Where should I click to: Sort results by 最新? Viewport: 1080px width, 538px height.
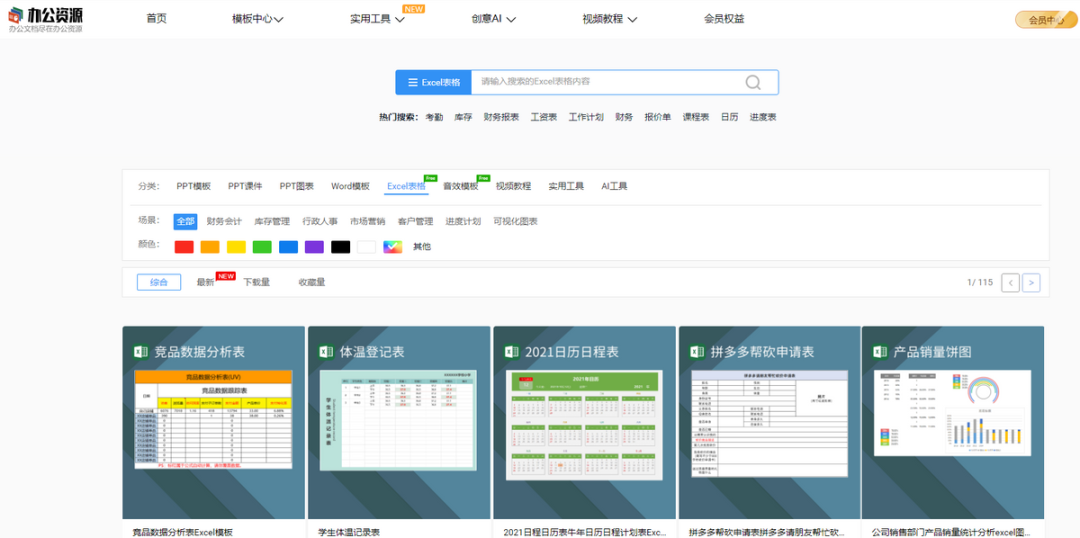pos(205,282)
